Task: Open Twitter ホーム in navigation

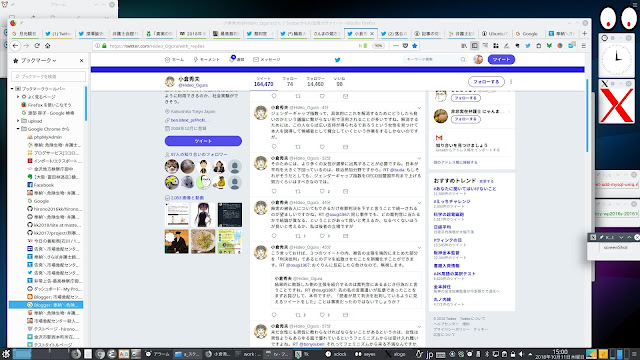Action: pos(174,60)
